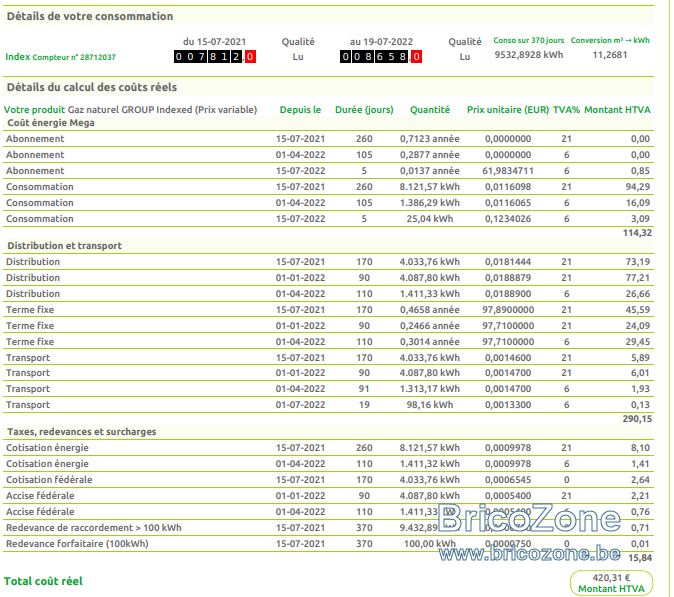This screenshot has width=674, height=597.
Task: Select the taxes subtotal '15,84'
Action: (x=640, y=558)
